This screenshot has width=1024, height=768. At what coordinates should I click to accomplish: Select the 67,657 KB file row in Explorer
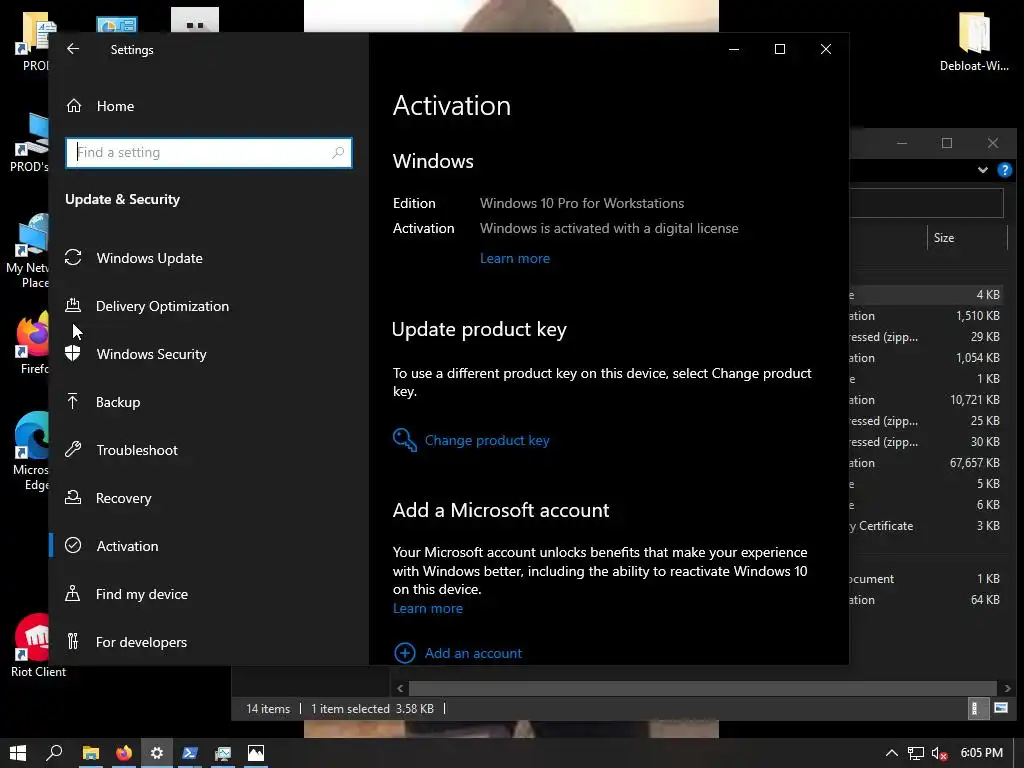point(926,463)
